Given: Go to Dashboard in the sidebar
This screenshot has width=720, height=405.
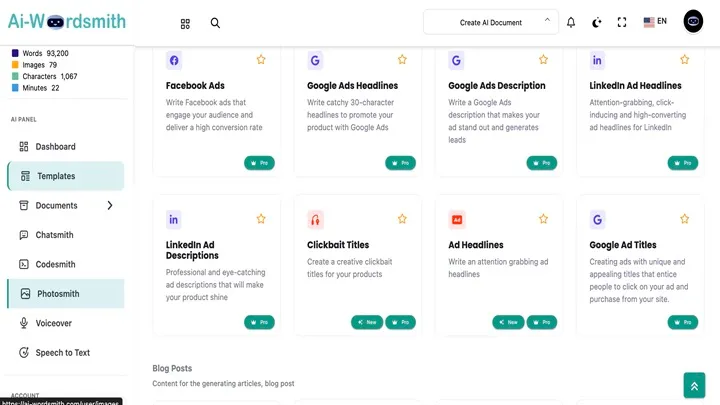Looking at the screenshot, I should (x=55, y=147).
